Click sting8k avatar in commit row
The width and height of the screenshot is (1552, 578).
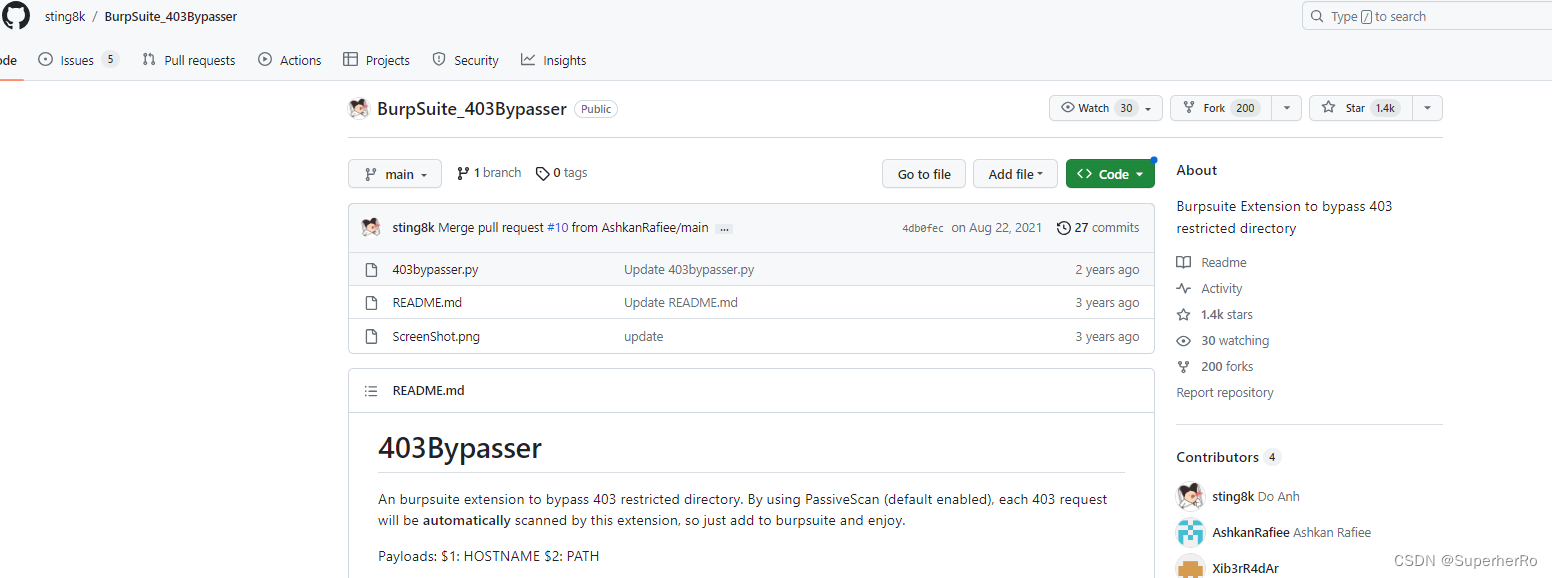(371, 227)
